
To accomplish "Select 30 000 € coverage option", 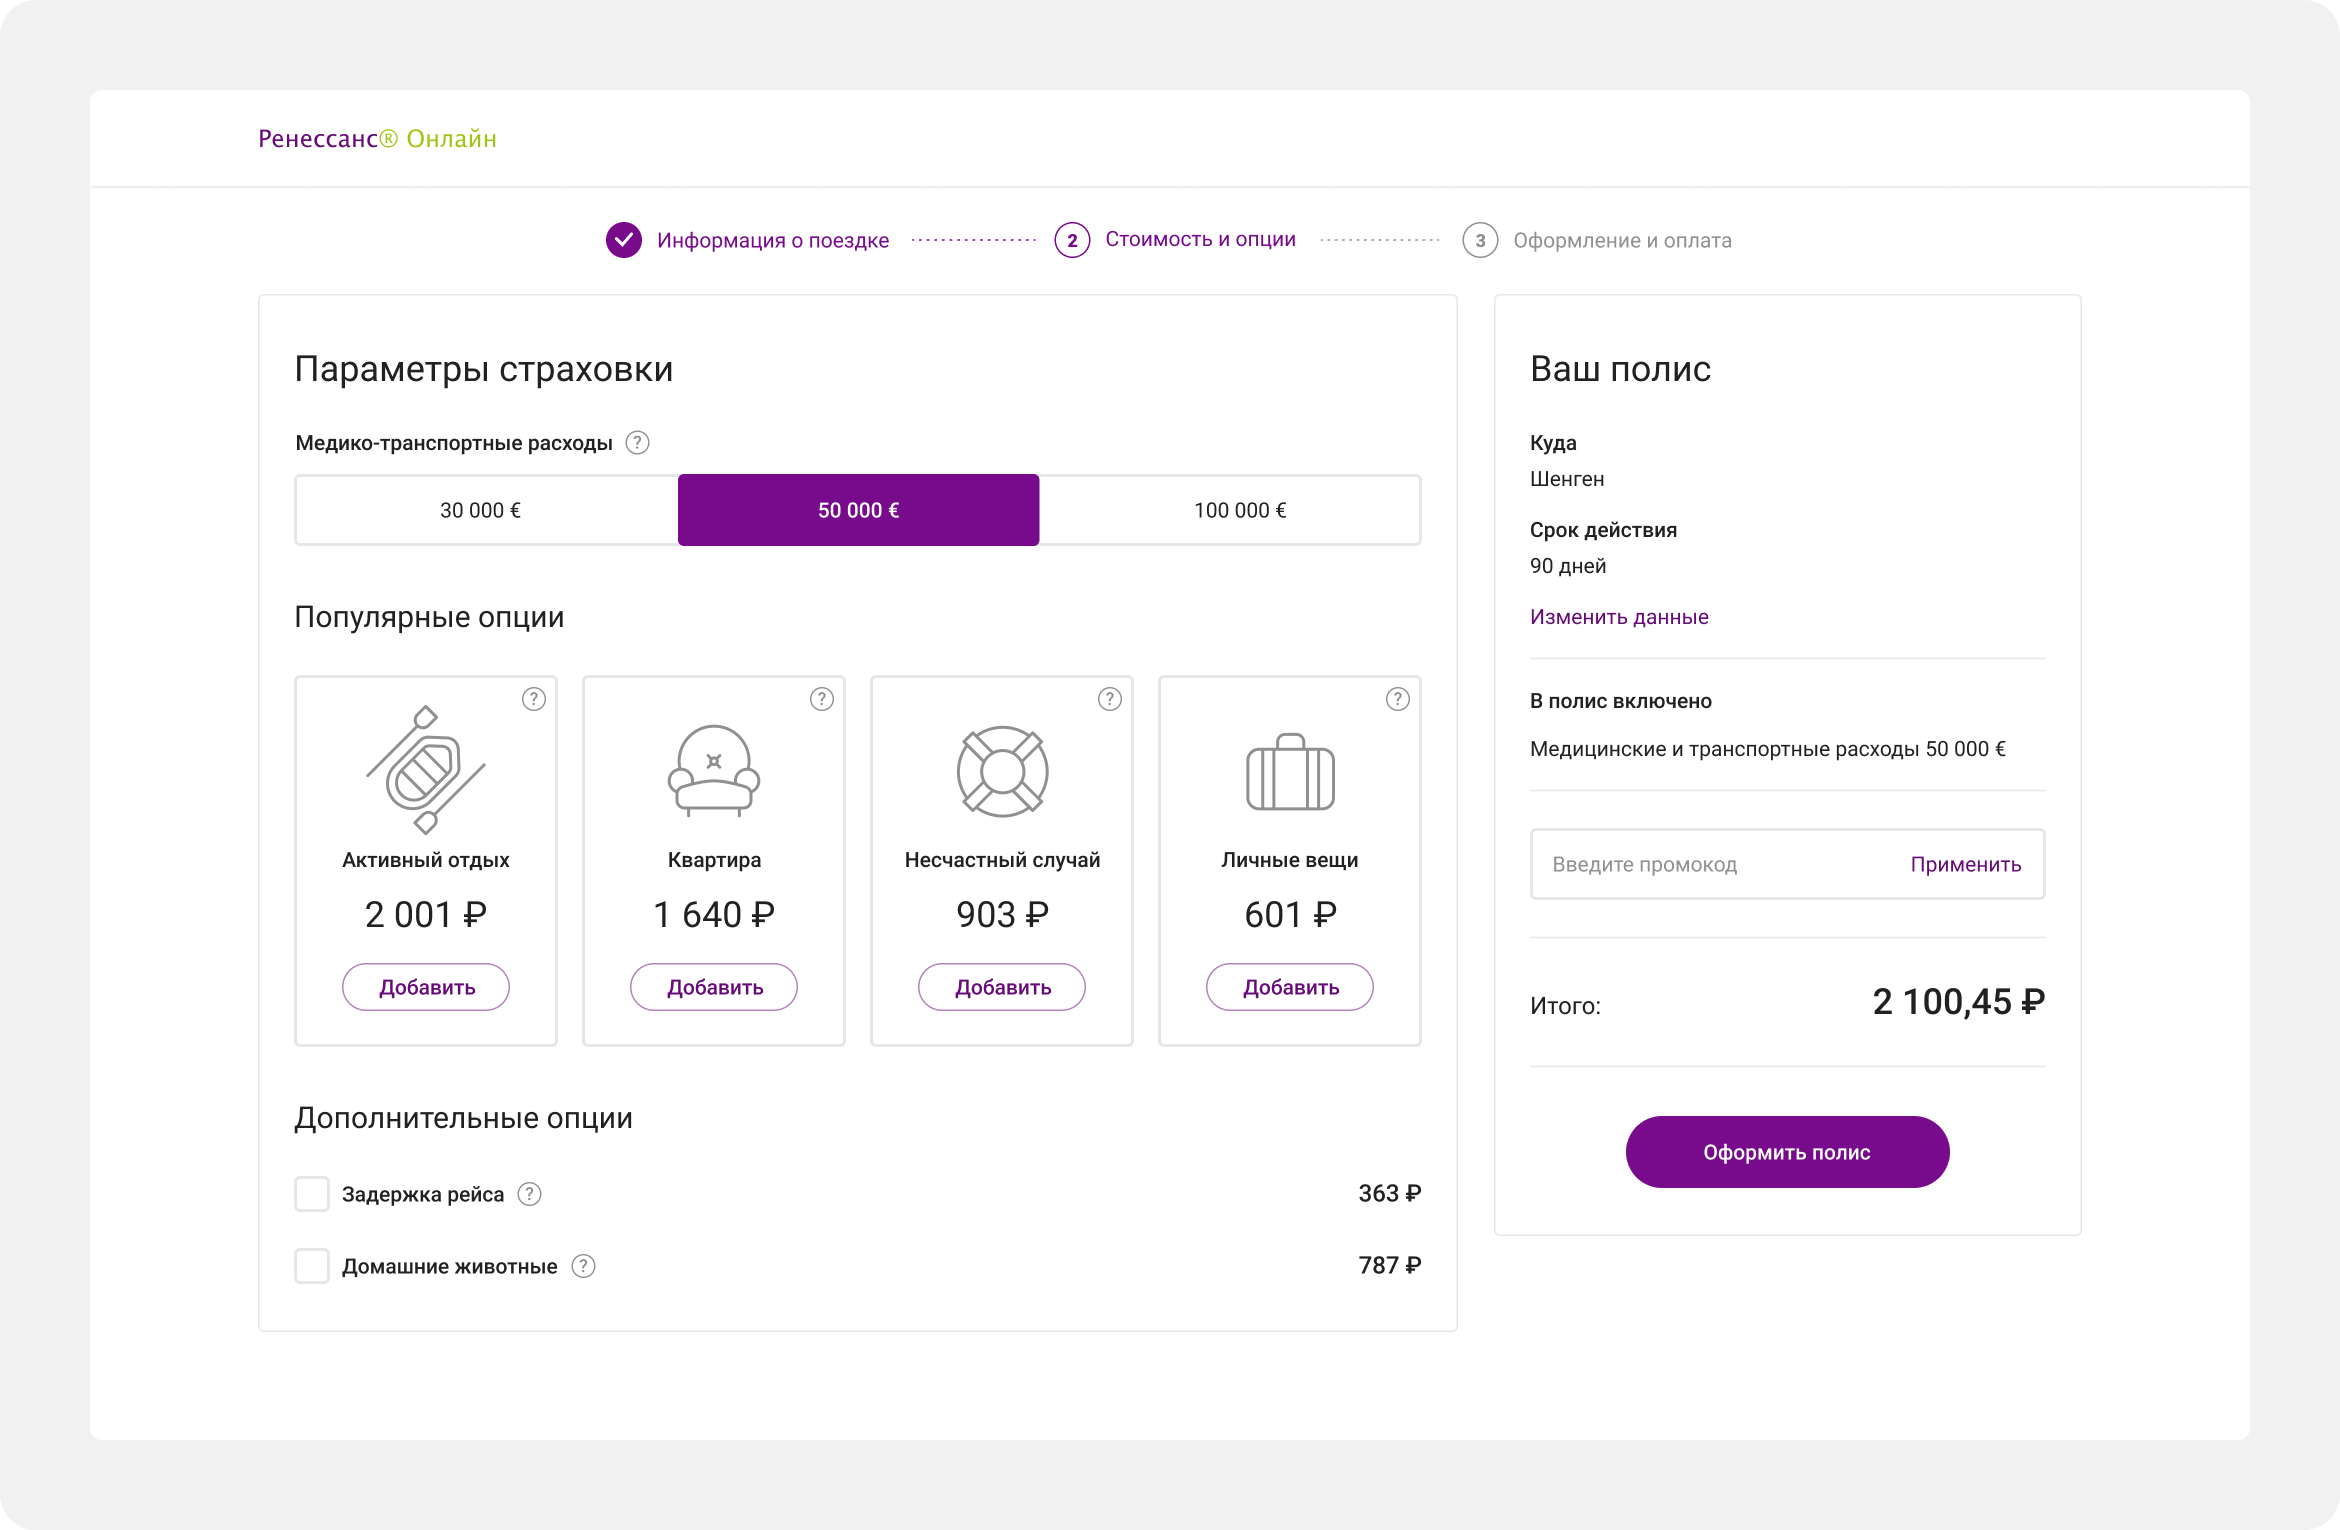I will tap(486, 510).
